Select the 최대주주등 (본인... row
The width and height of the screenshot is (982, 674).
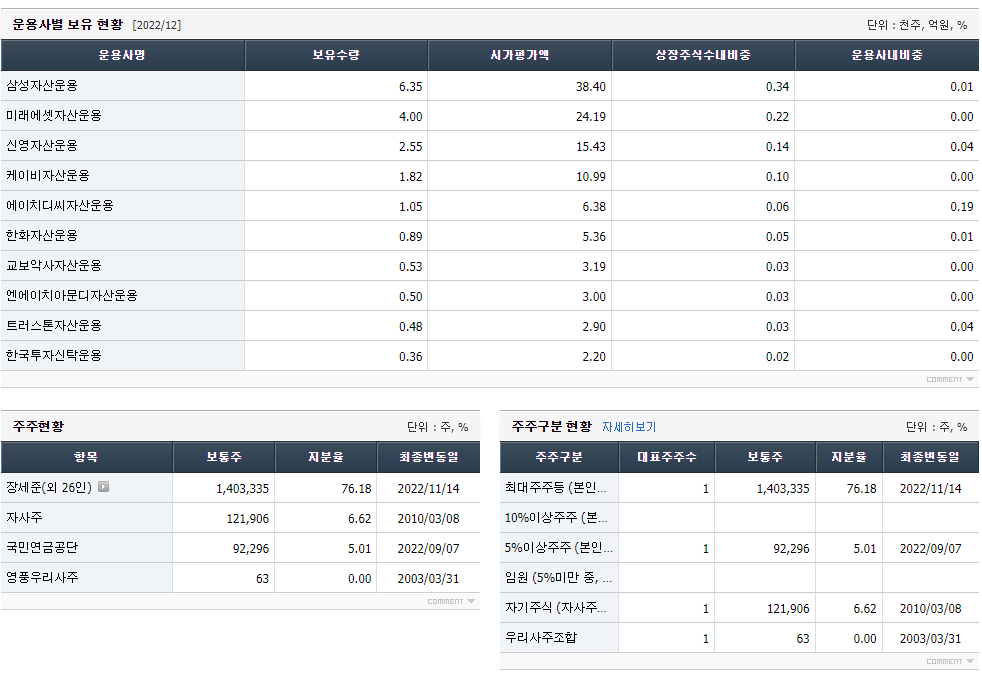(556, 487)
